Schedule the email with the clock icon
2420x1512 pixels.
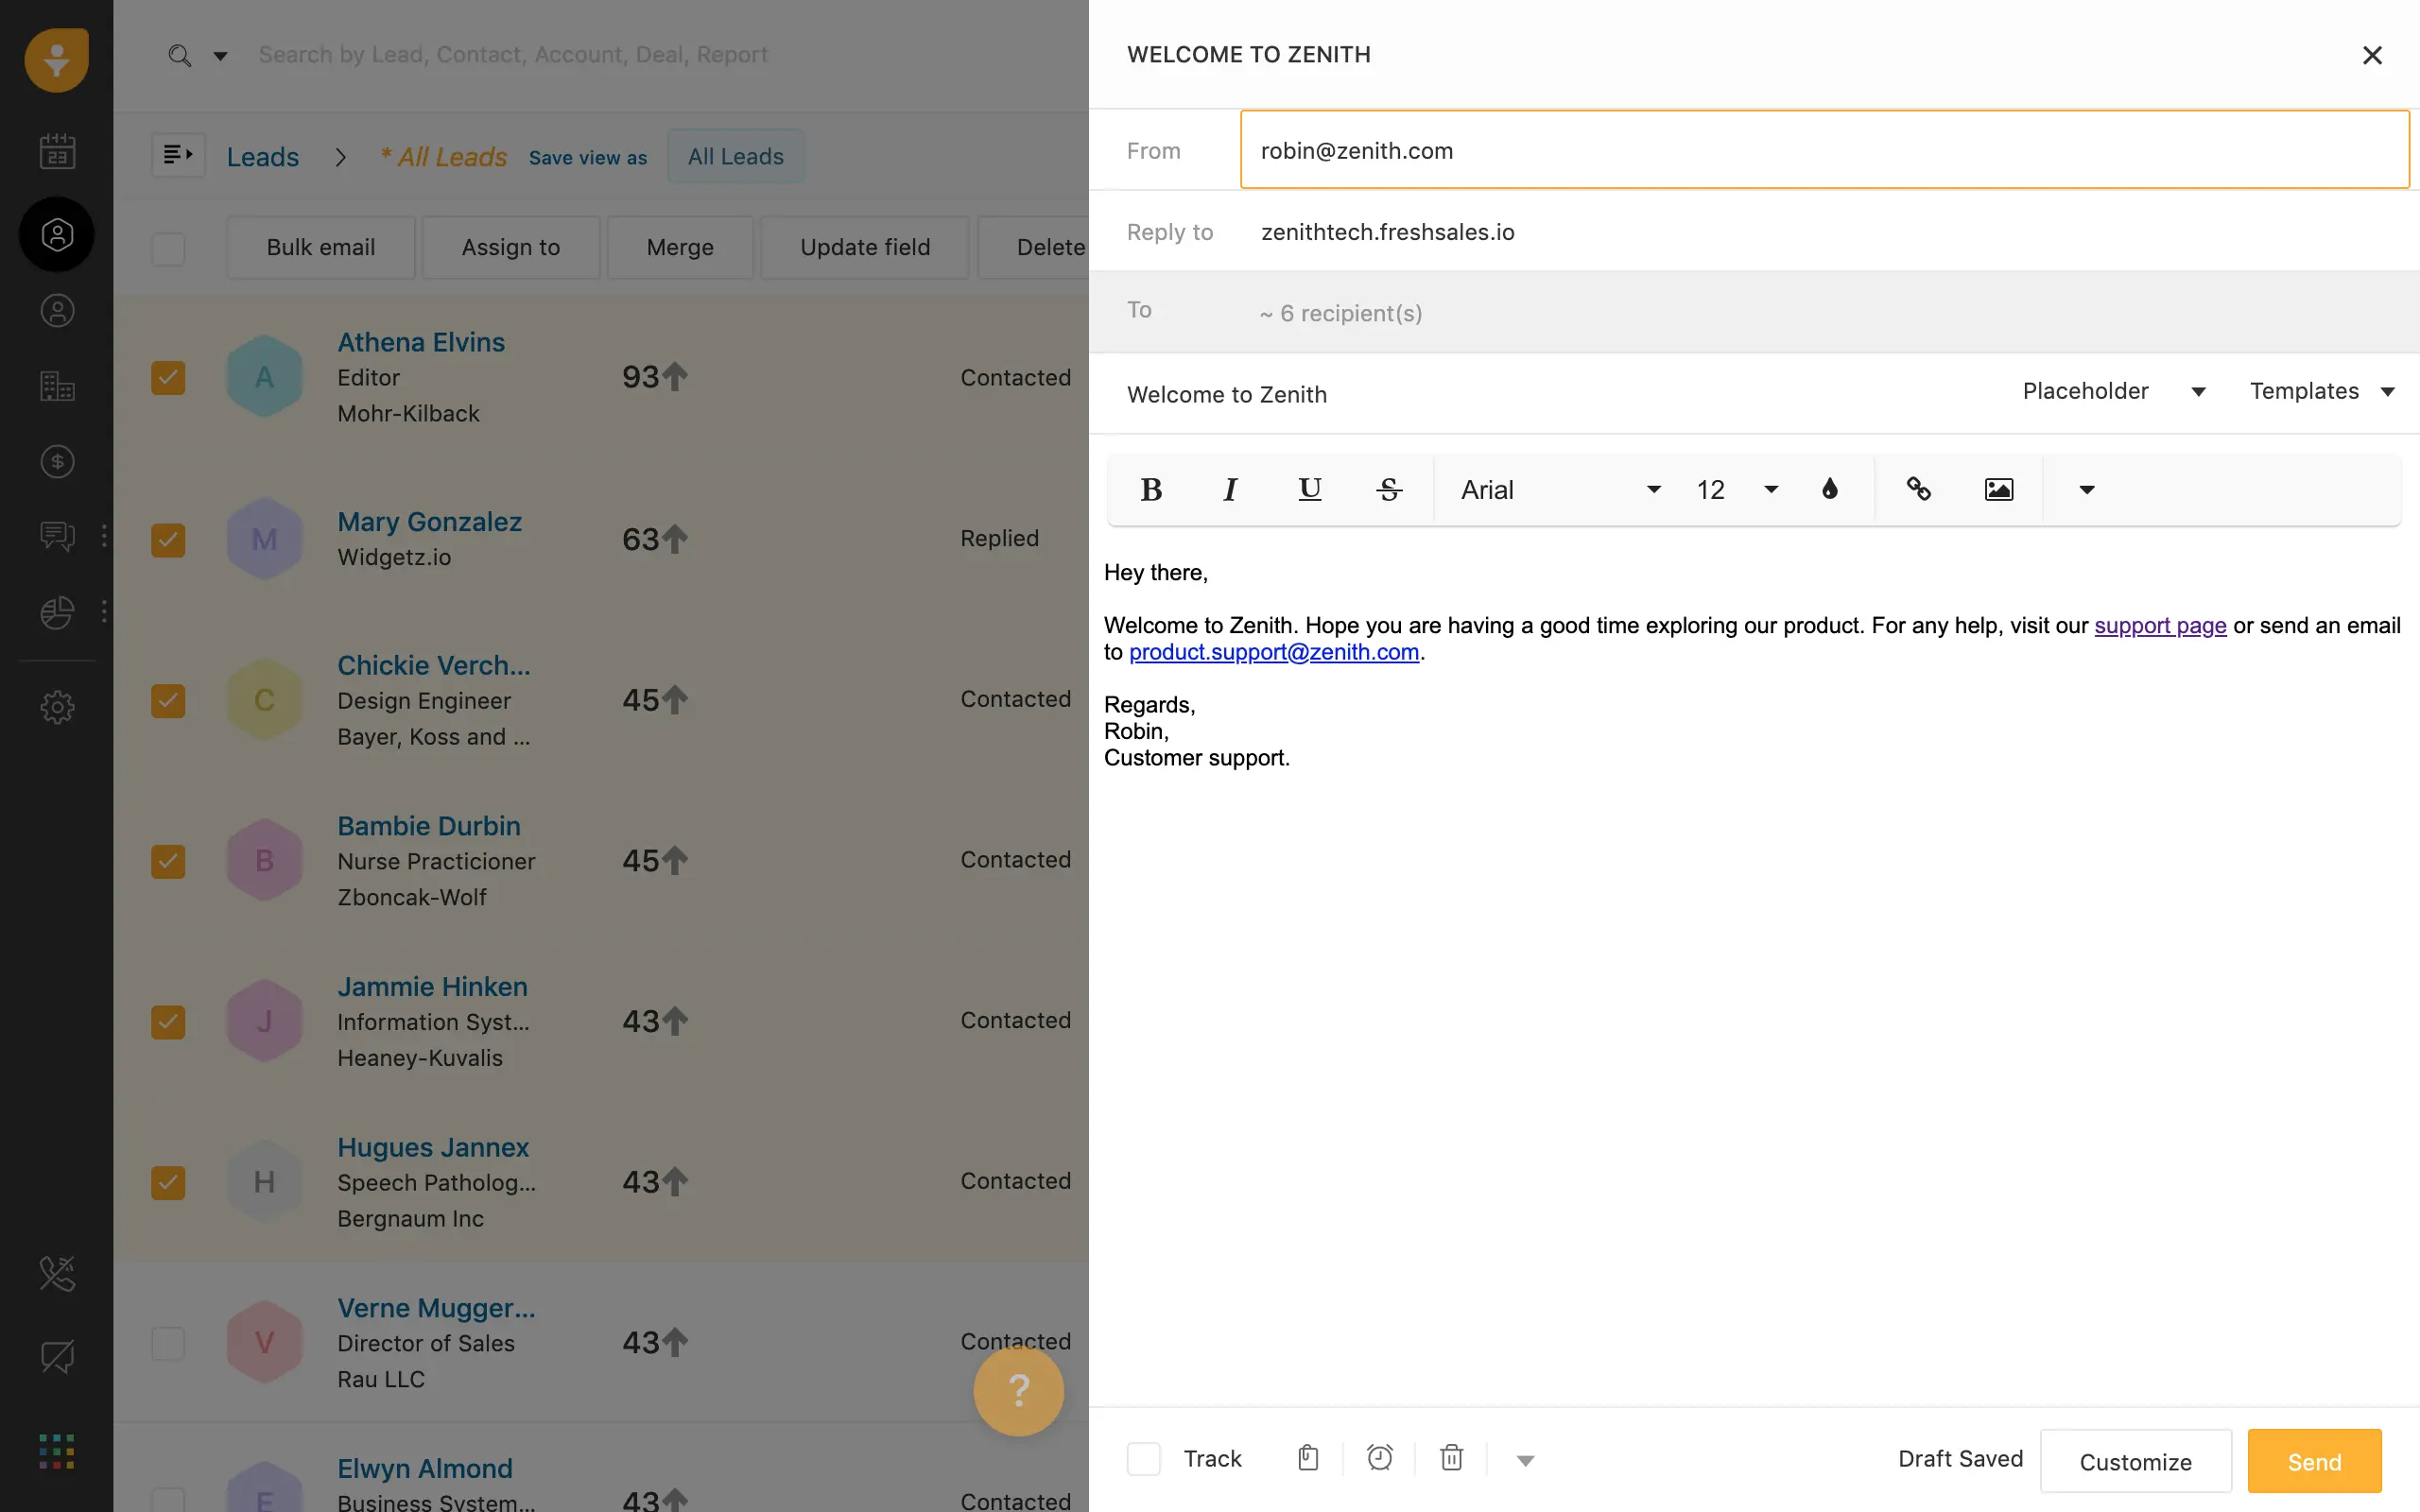[1380, 1458]
